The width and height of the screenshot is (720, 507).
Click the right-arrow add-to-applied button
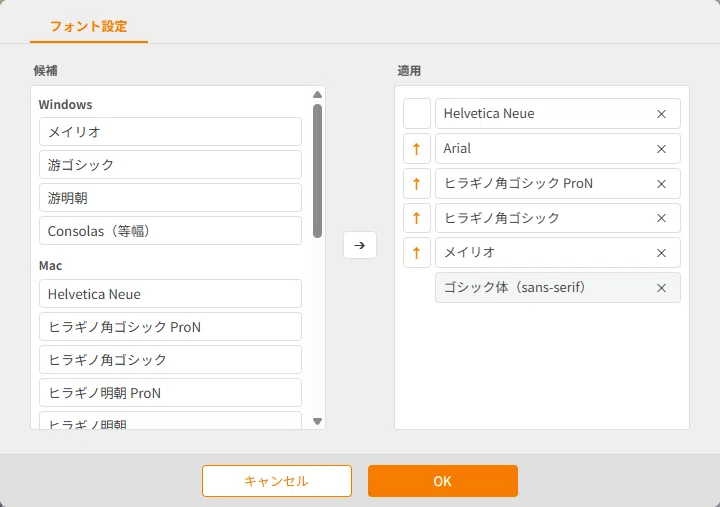[x=360, y=245]
